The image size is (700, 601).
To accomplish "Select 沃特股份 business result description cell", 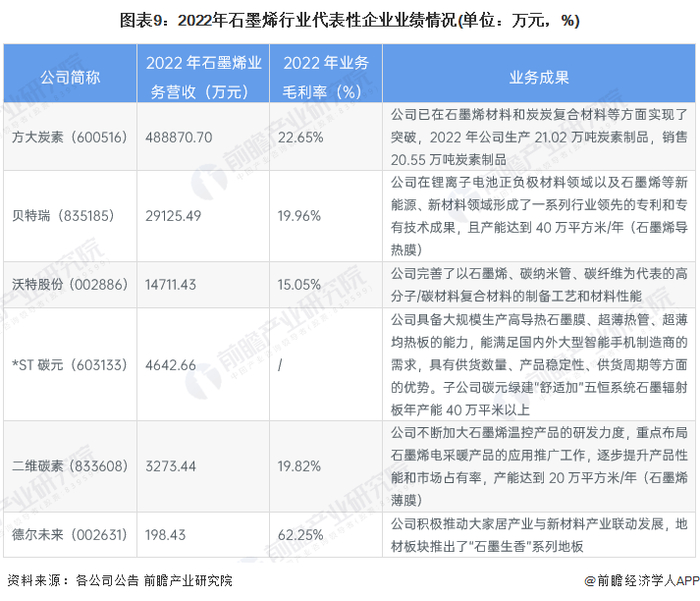I will (539, 284).
